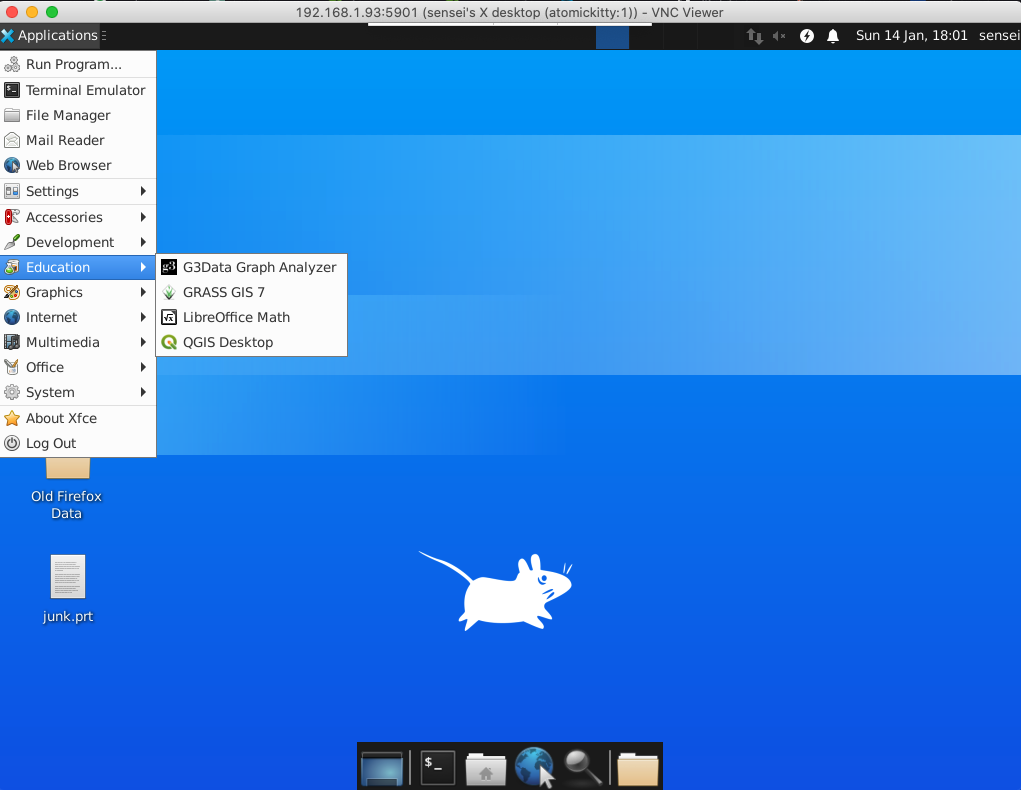Click the notification bell icon
This screenshot has width=1021, height=790.
(x=832, y=36)
